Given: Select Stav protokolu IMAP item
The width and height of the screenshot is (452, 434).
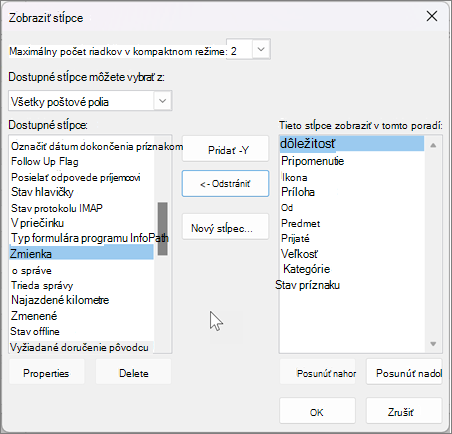Looking at the screenshot, I should (57, 208).
